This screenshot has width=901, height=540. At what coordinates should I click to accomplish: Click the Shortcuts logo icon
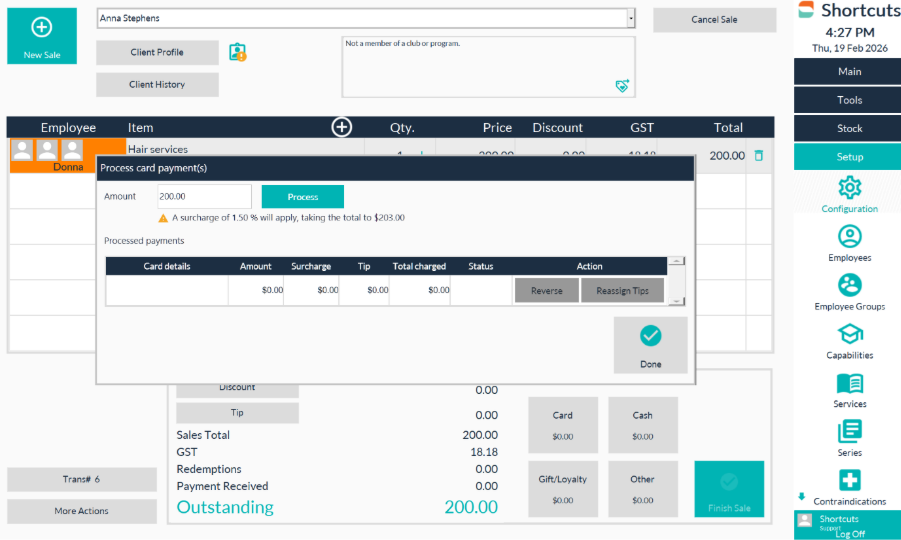tap(806, 10)
